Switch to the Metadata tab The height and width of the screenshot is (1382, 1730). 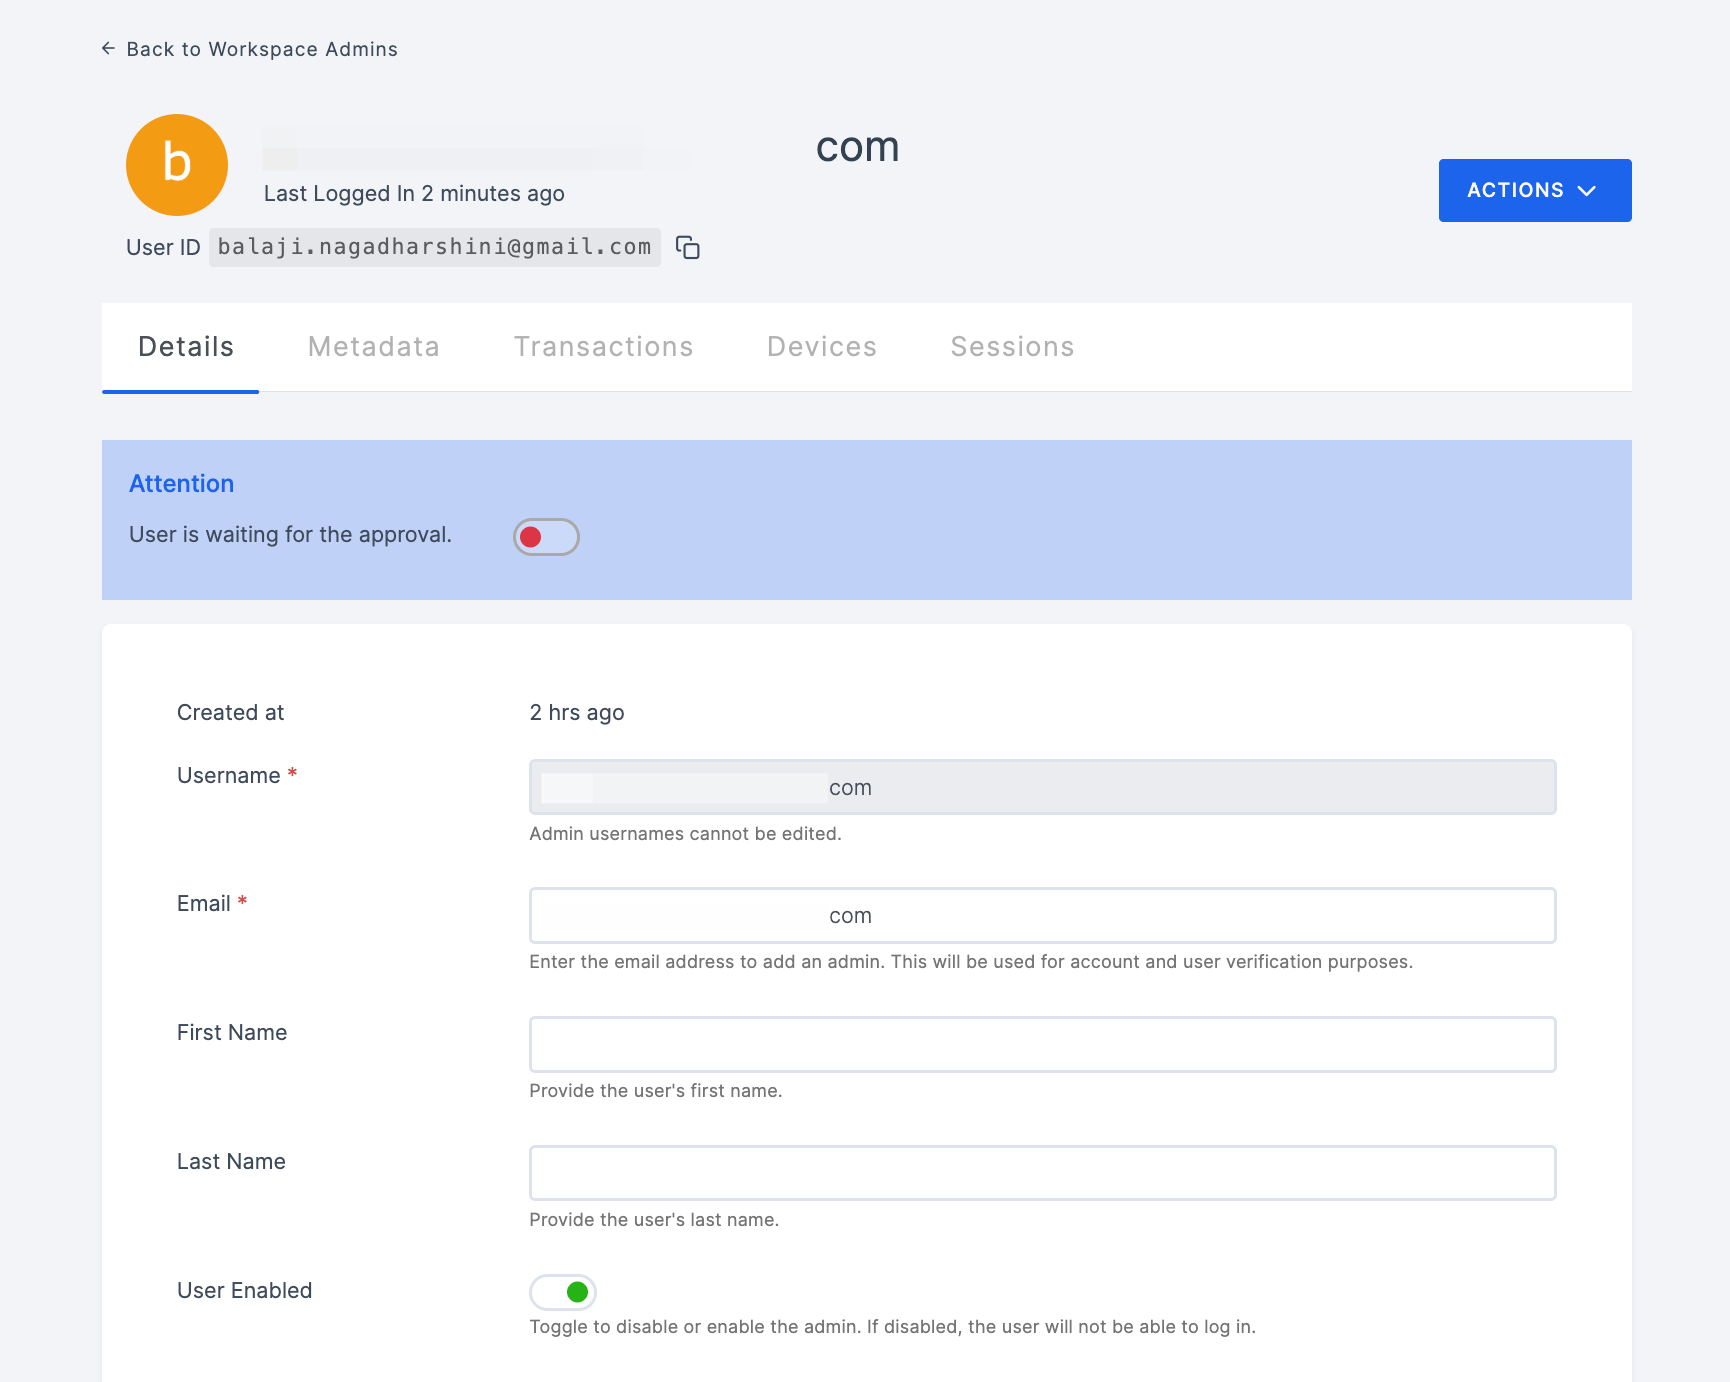pos(374,347)
